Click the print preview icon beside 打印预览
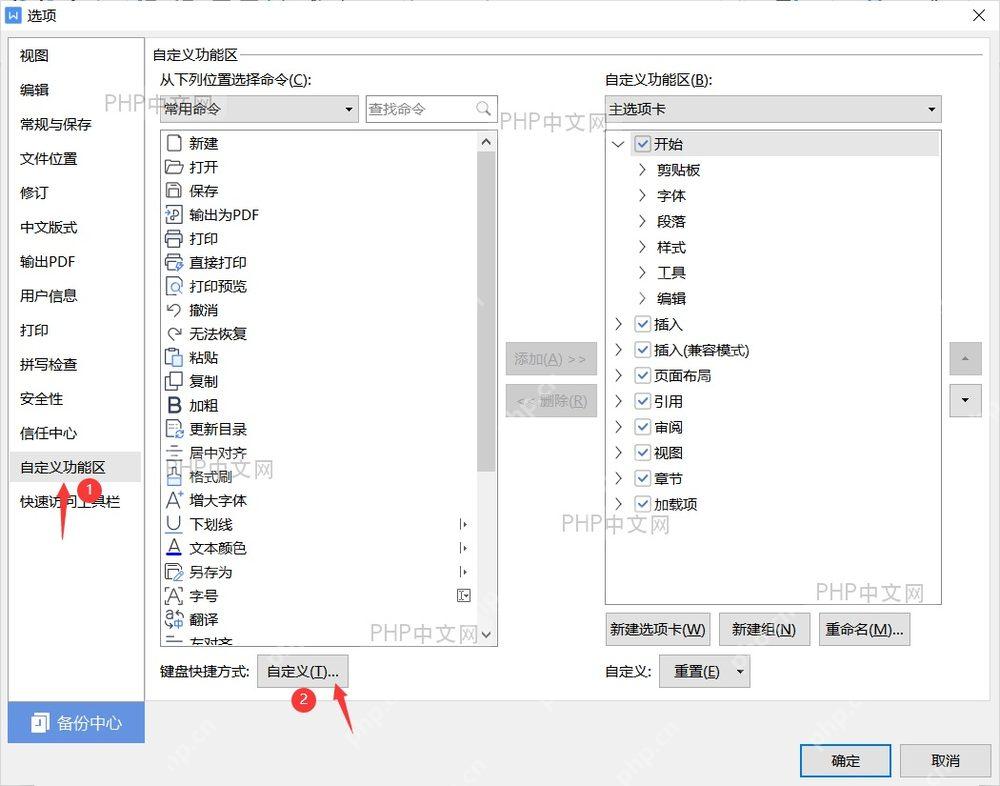1000x786 pixels. pyautogui.click(x=174, y=286)
